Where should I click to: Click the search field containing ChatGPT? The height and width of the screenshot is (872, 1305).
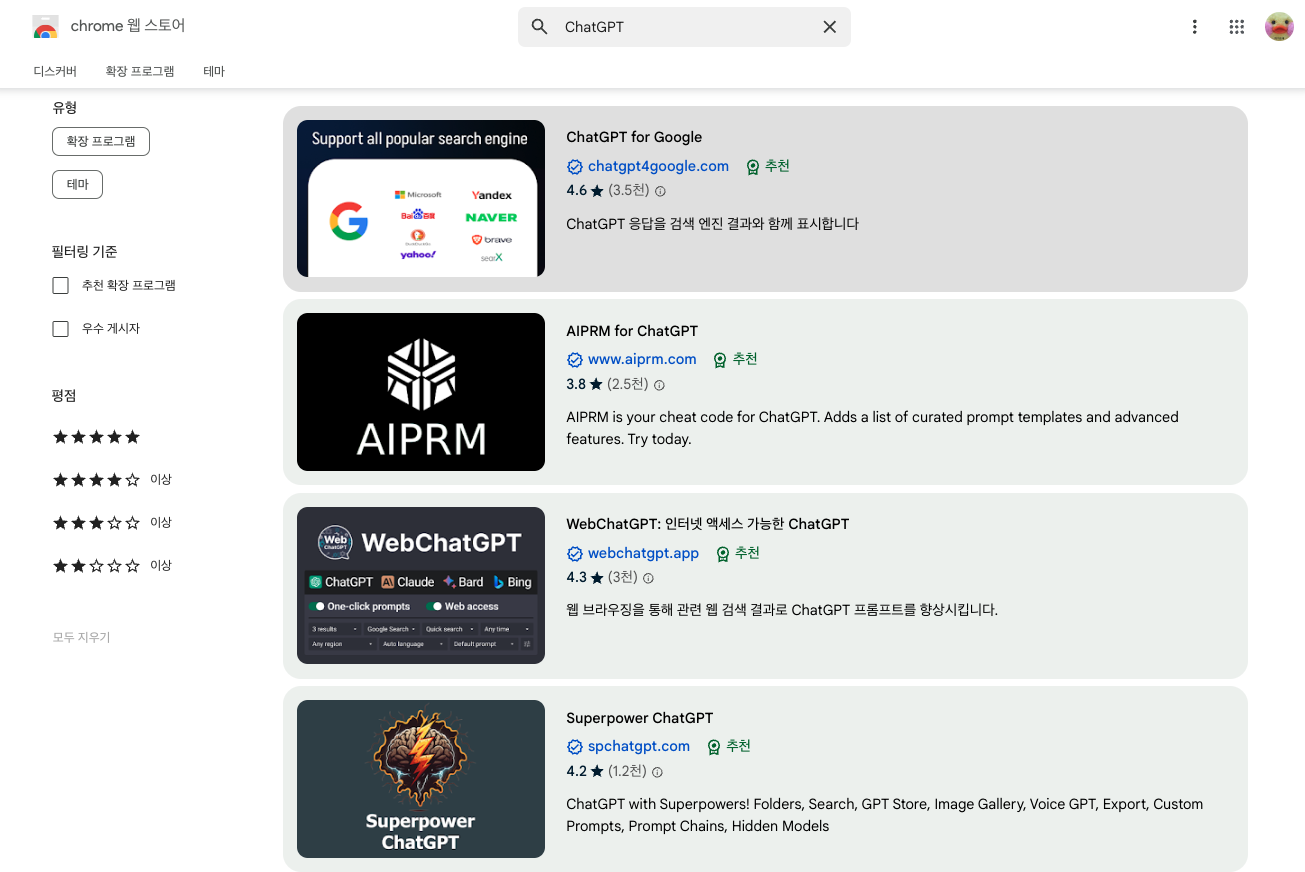point(684,27)
